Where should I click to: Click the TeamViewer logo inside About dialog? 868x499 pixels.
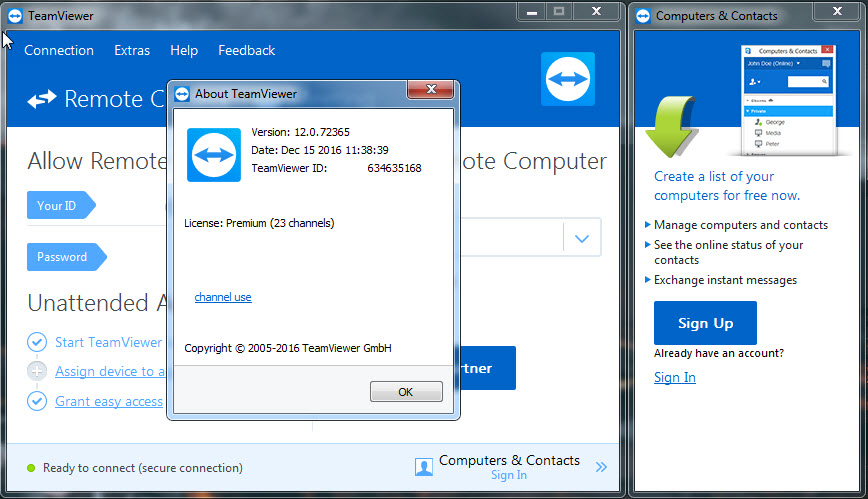(x=214, y=155)
